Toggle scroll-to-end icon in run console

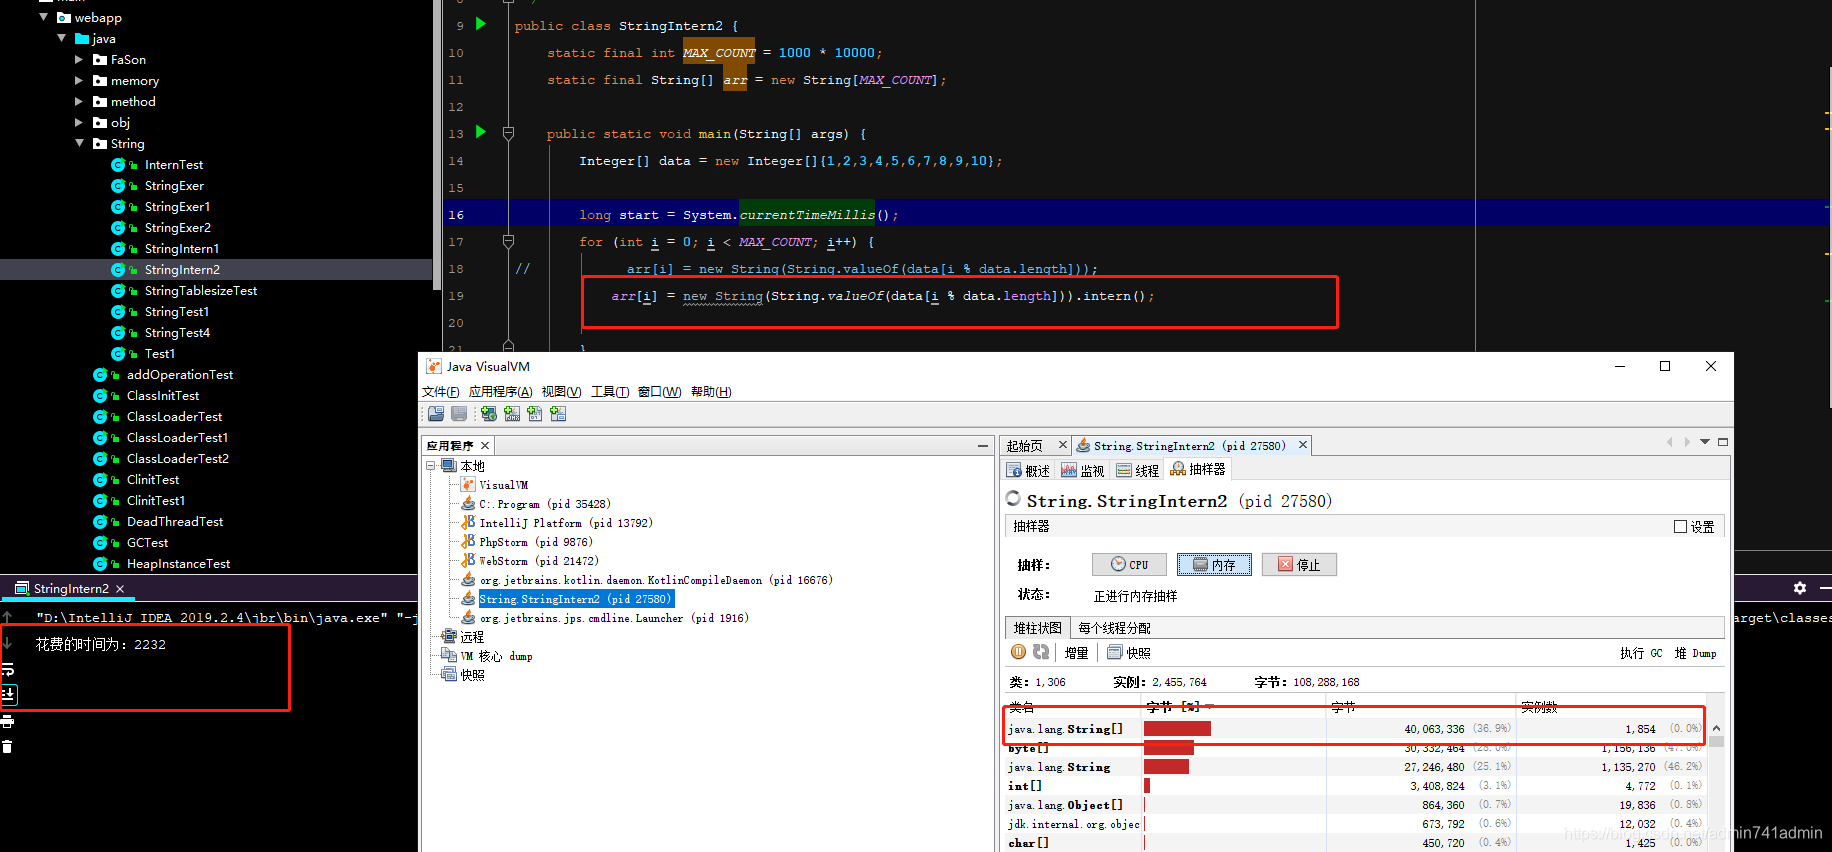(x=7, y=694)
